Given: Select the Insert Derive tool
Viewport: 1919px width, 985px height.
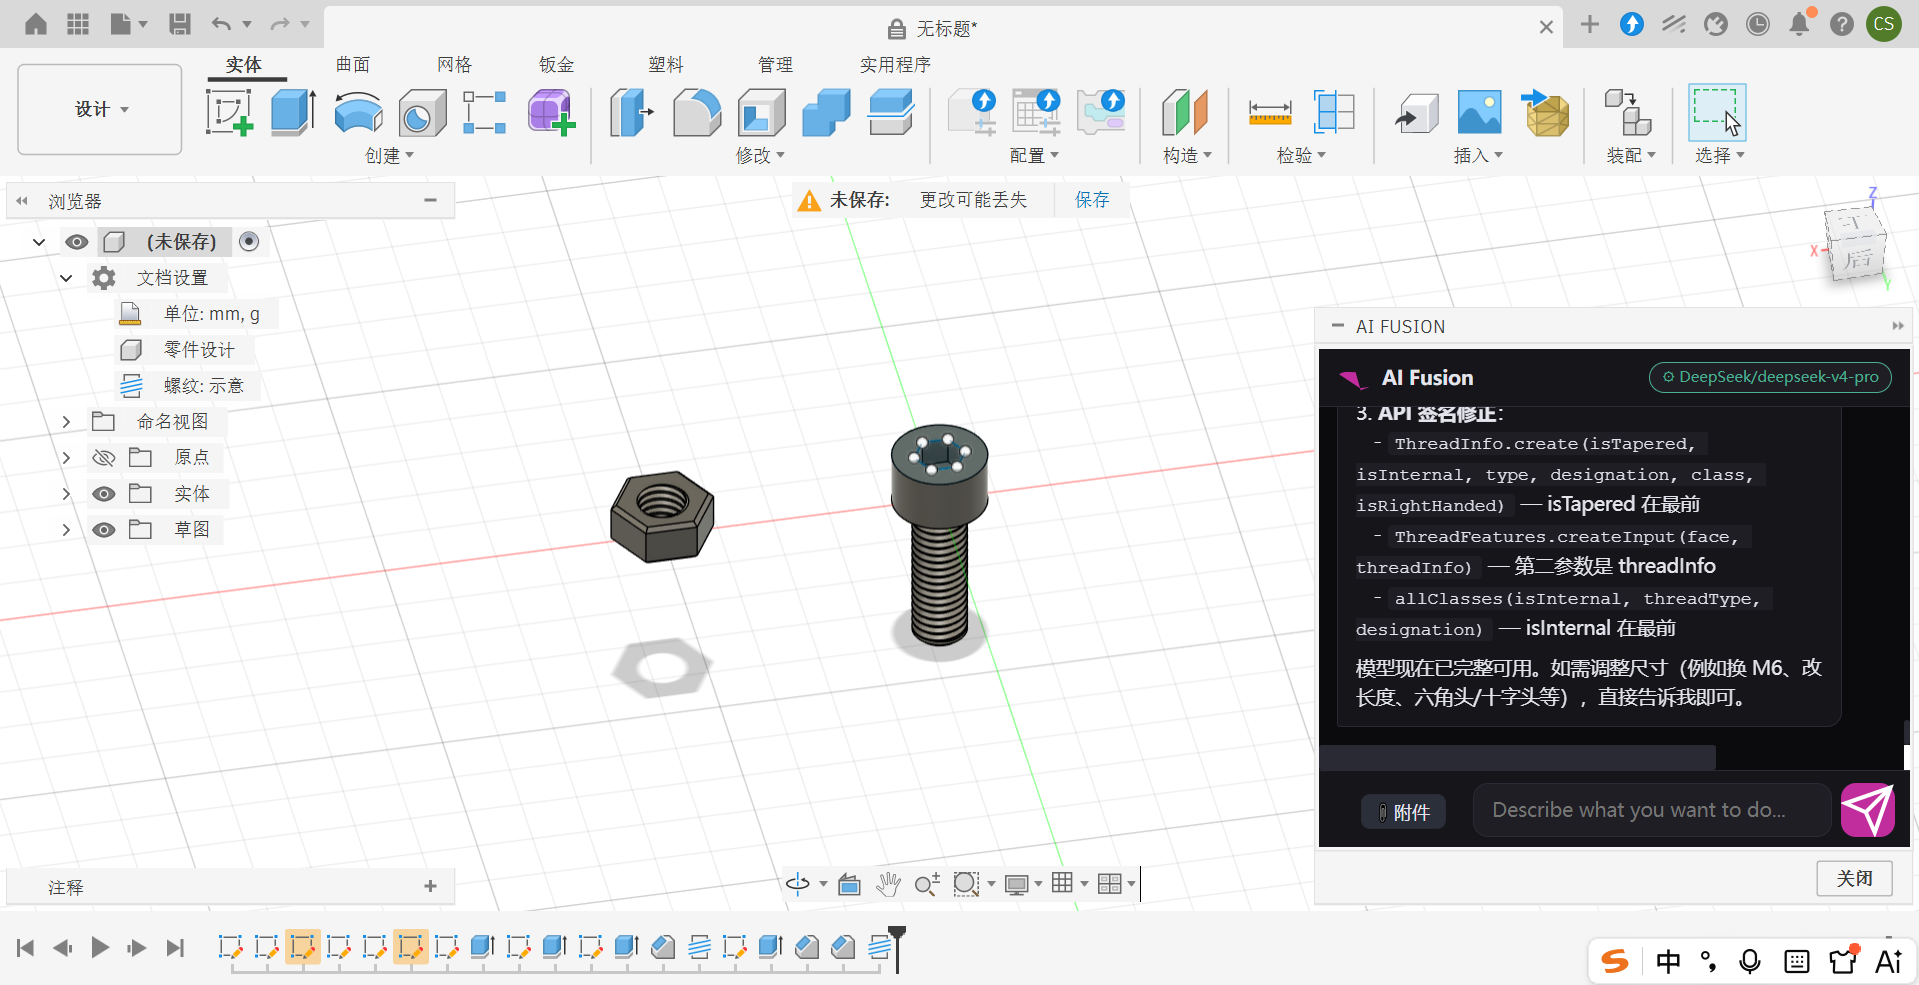Looking at the screenshot, I should click(1416, 112).
